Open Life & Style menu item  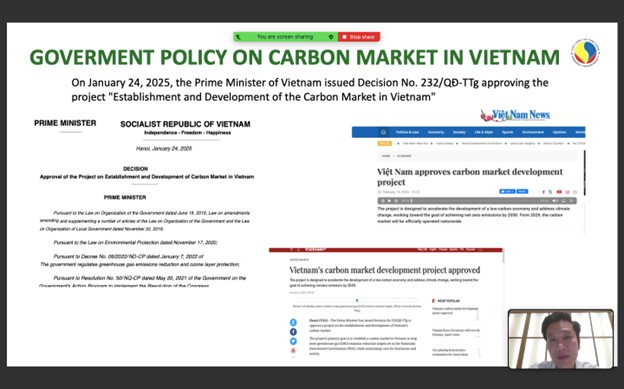pos(484,132)
